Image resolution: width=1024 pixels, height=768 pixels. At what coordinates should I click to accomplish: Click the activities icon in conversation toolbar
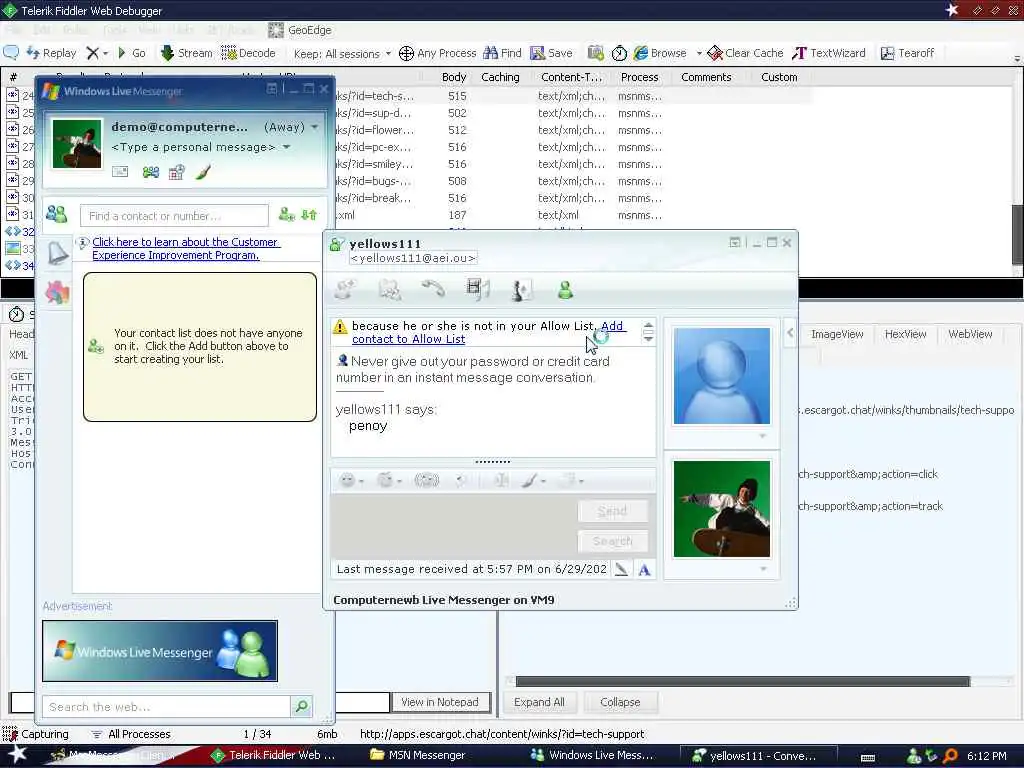click(521, 289)
